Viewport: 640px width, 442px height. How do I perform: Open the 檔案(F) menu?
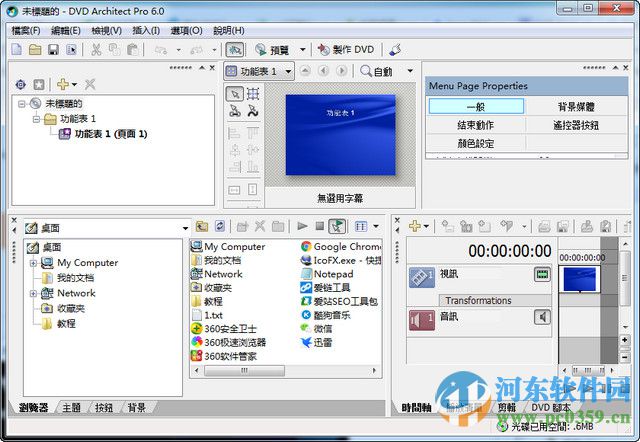pos(26,31)
